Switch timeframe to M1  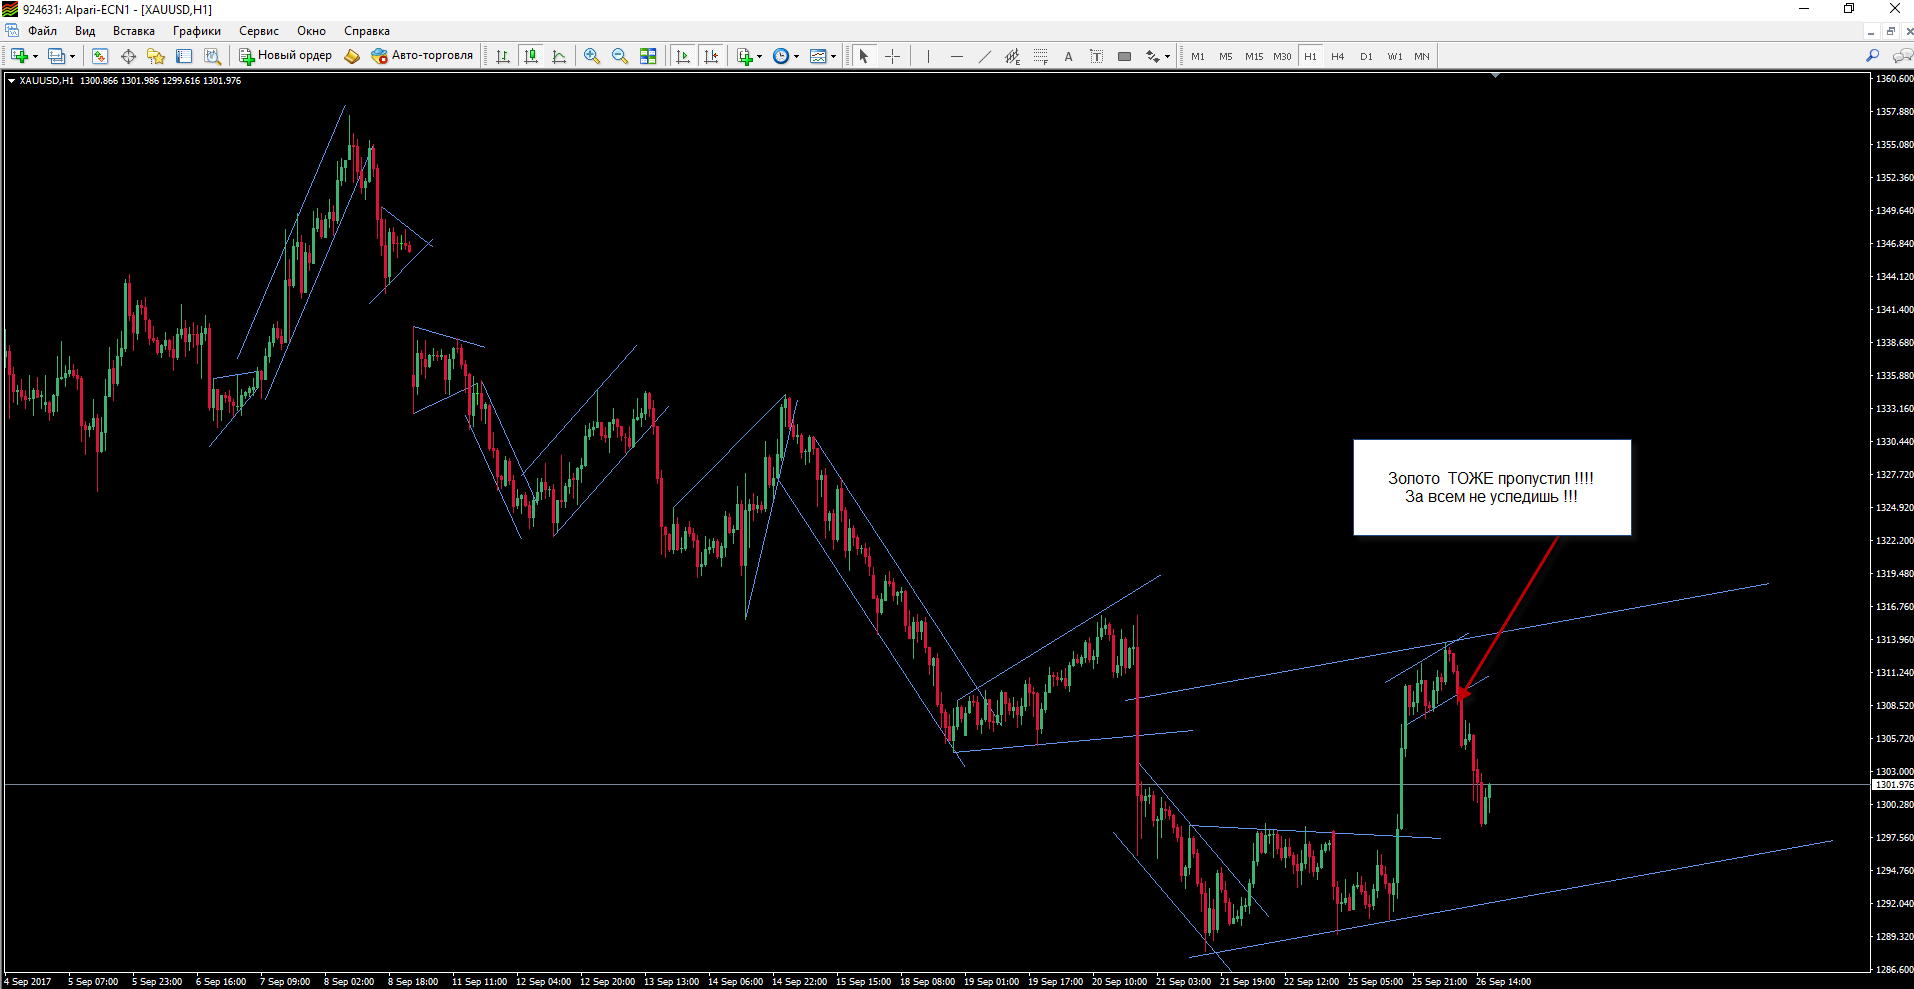click(1198, 56)
